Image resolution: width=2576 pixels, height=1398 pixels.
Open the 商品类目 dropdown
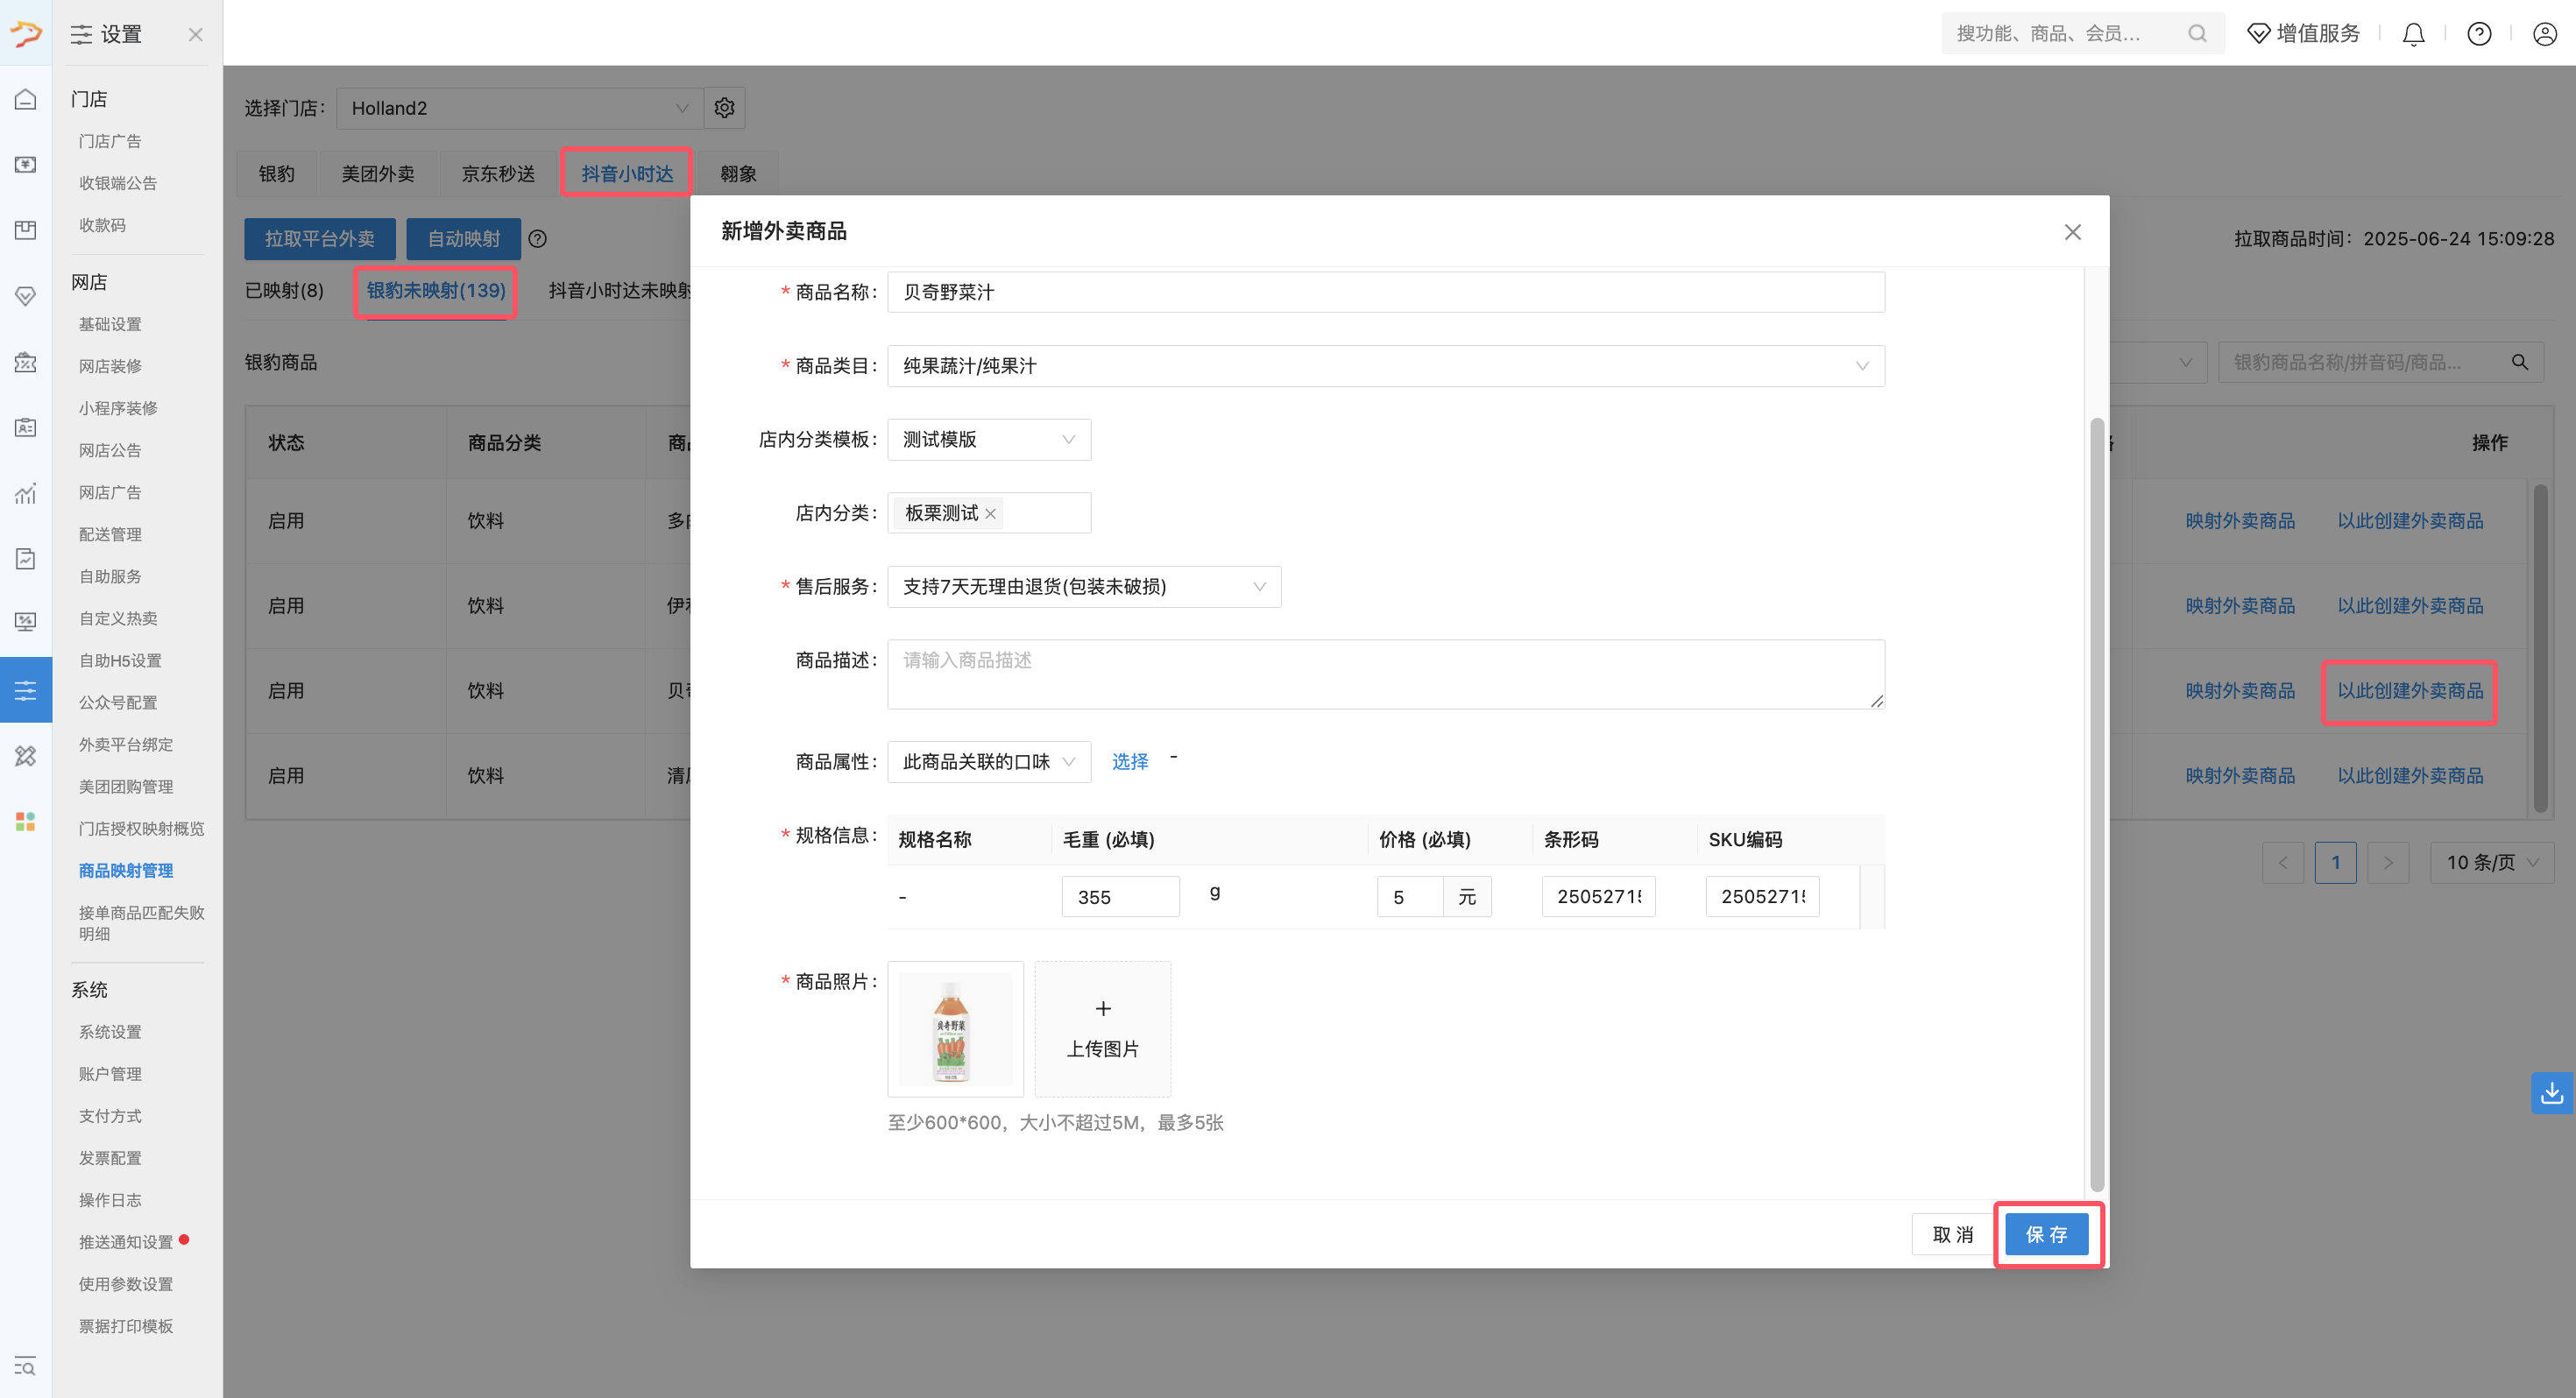pyautogui.click(x=1386, y=366)
